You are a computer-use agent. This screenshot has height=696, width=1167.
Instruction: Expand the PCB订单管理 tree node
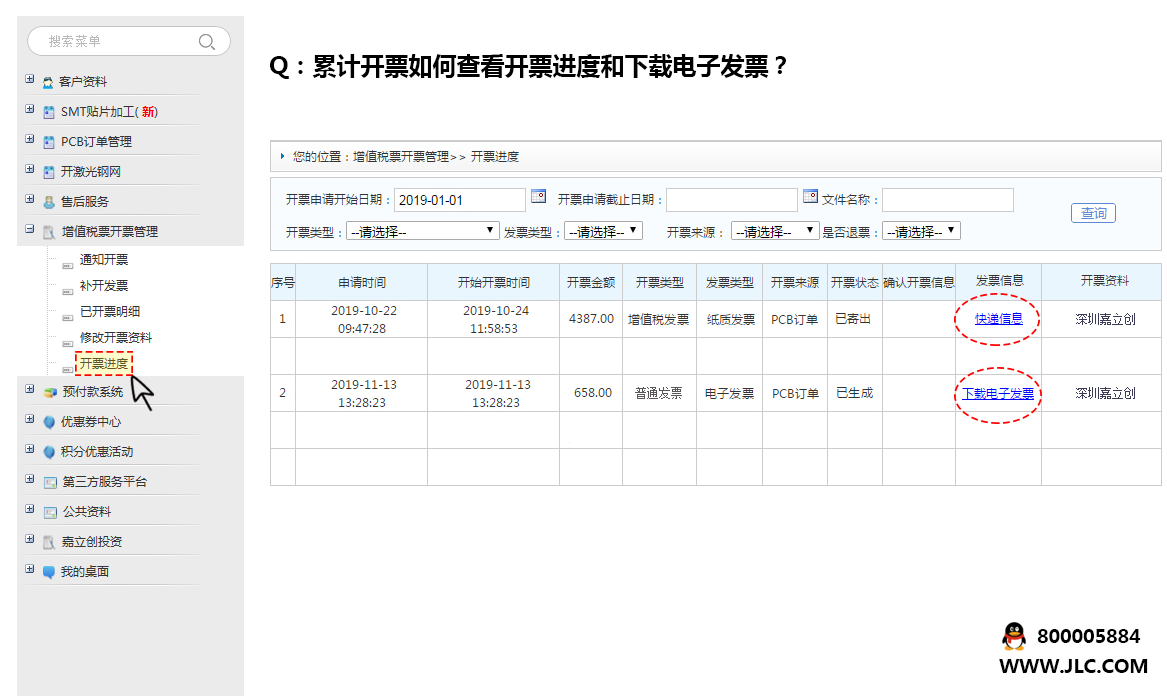(30, 140)
